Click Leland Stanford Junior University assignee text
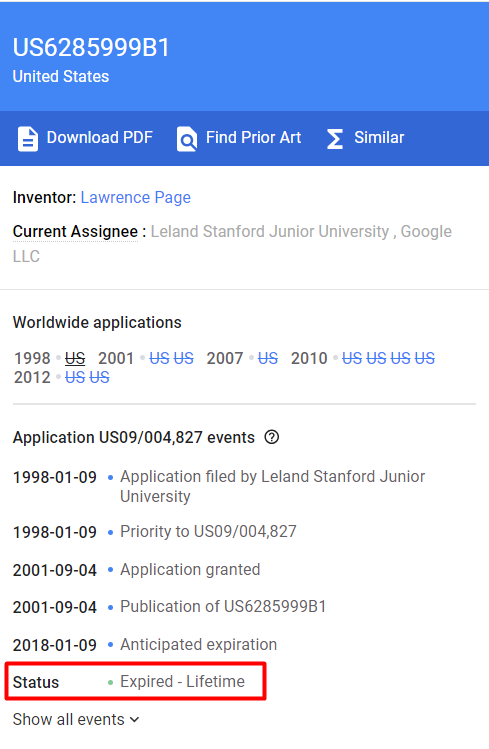The image size is (489, 749). (x=270, y=231)
